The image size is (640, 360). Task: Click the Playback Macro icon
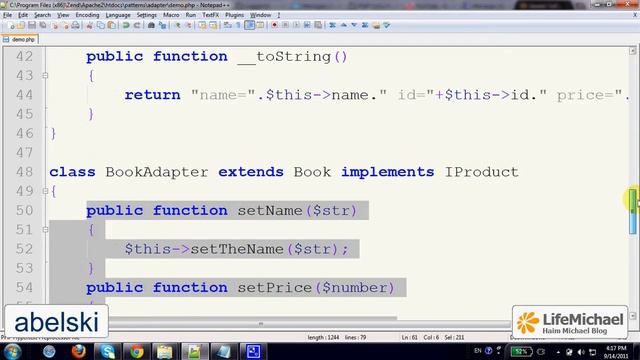pos(296,25)
